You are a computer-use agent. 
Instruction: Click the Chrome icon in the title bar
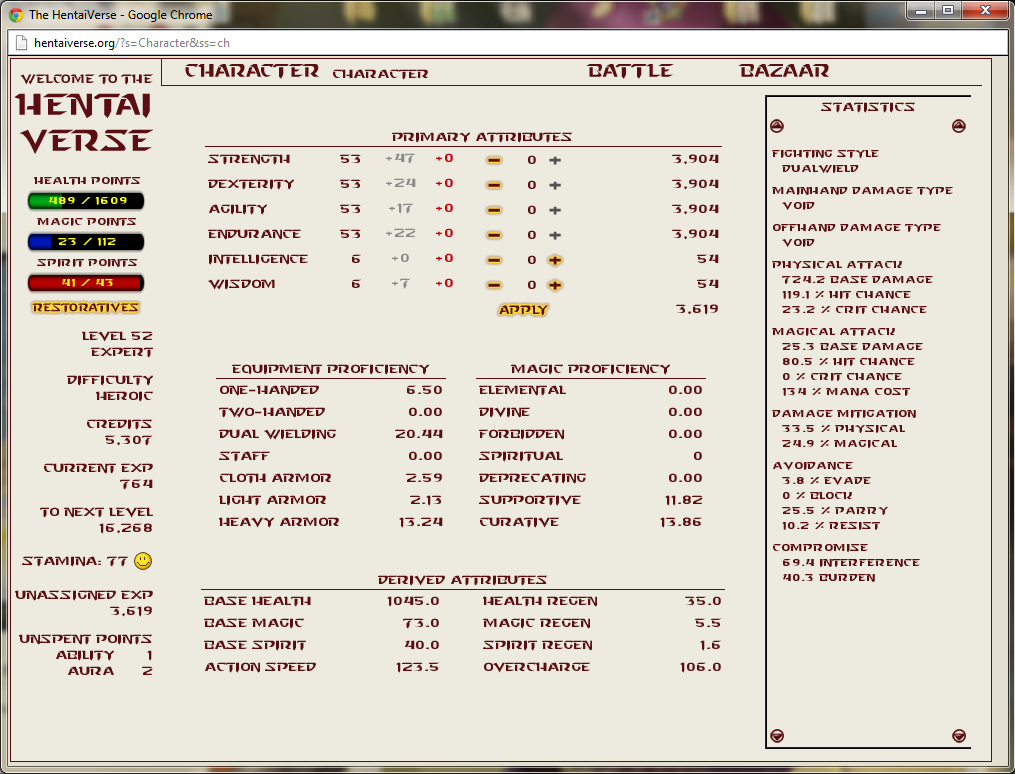point(16,14)
